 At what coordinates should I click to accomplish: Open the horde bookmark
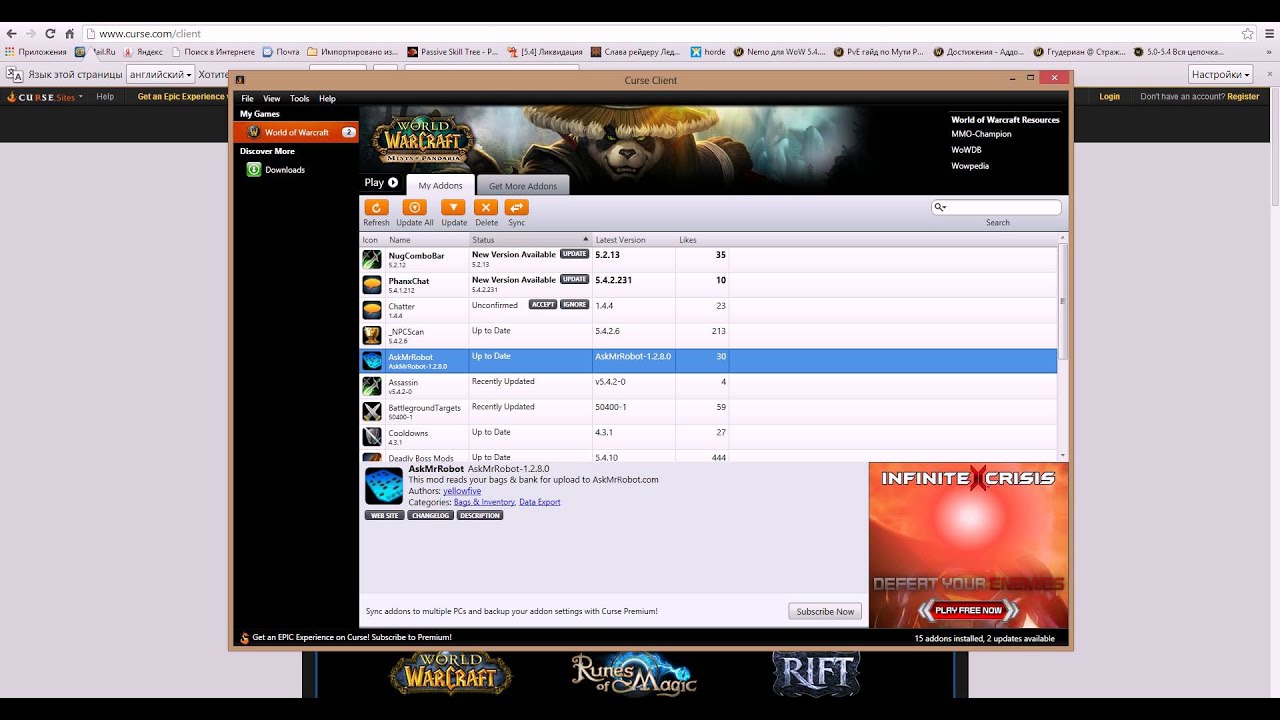click(708, 52)
